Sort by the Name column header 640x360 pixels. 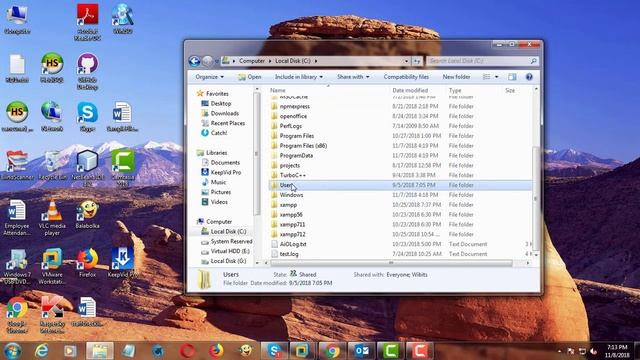point(329,90)
